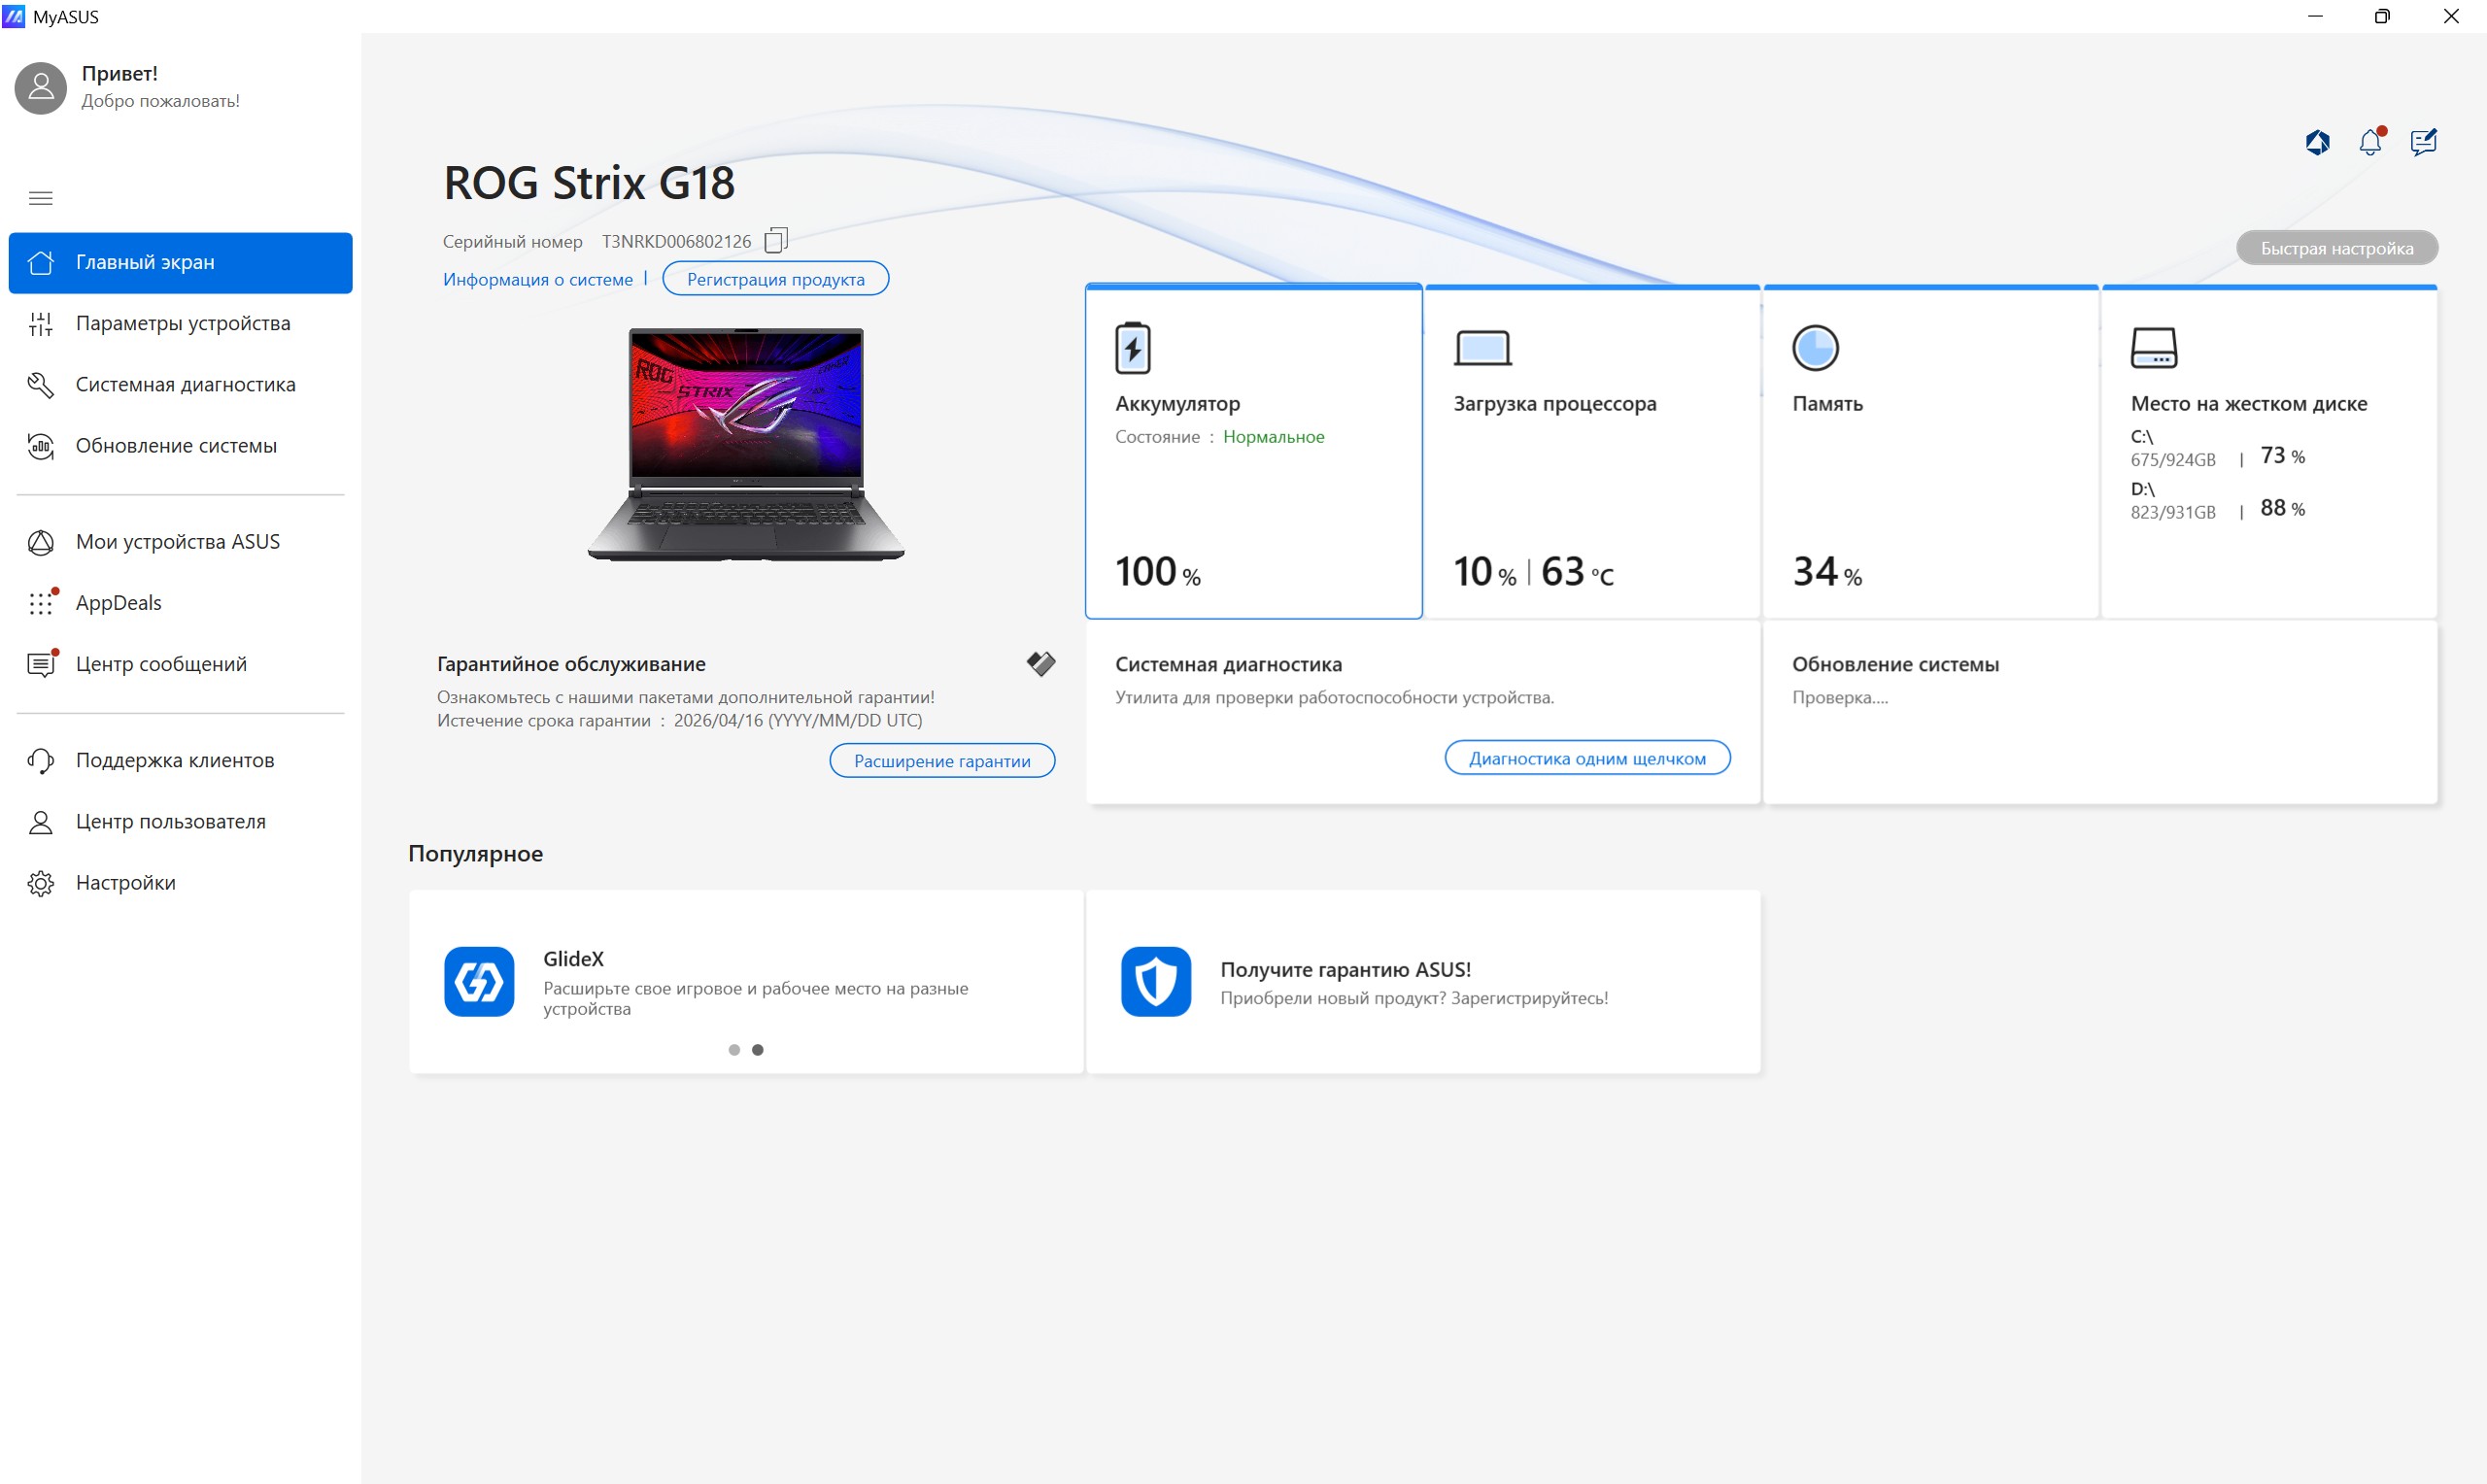Click the Проверка.... update status text
This screenshot has height=1484, width=2487.
[1840, 698]
